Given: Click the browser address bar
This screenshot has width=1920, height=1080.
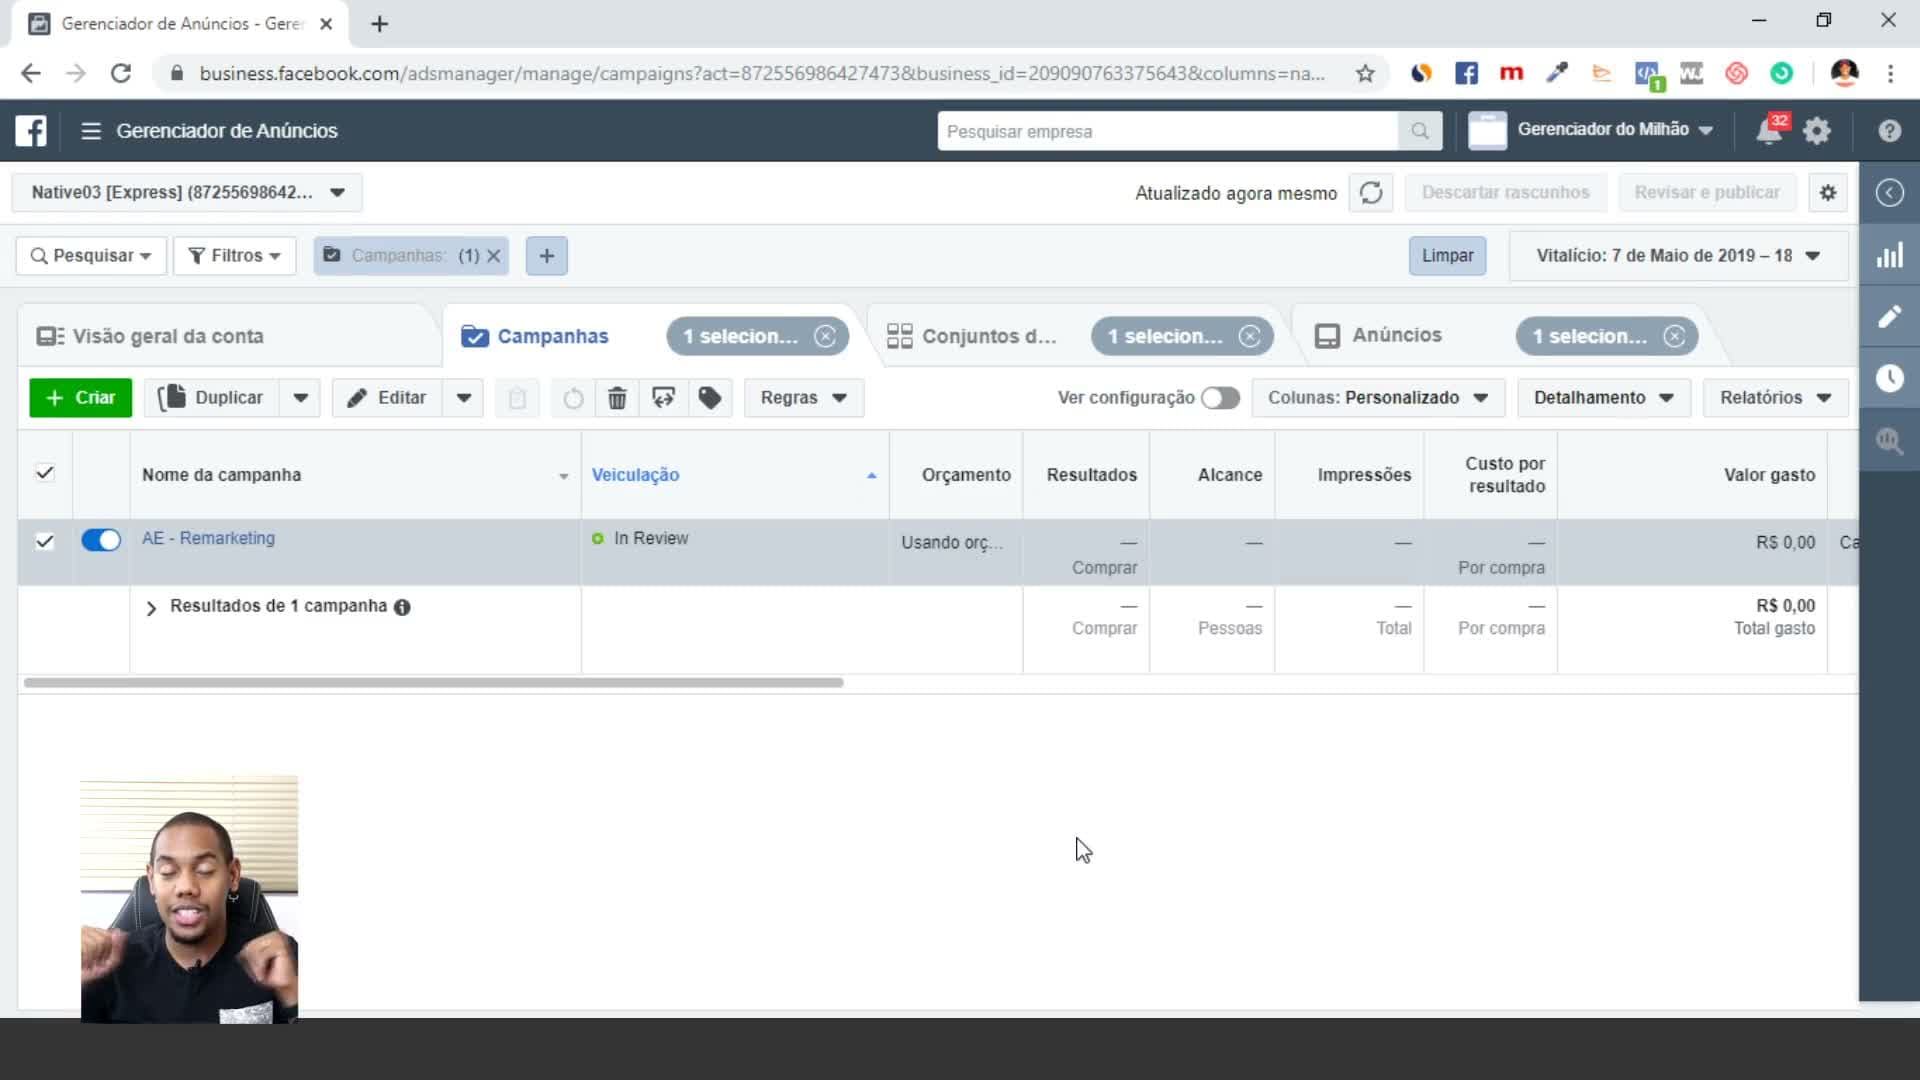Looking at the screenshot, I should pyautogui.click(x=760, y=73).
